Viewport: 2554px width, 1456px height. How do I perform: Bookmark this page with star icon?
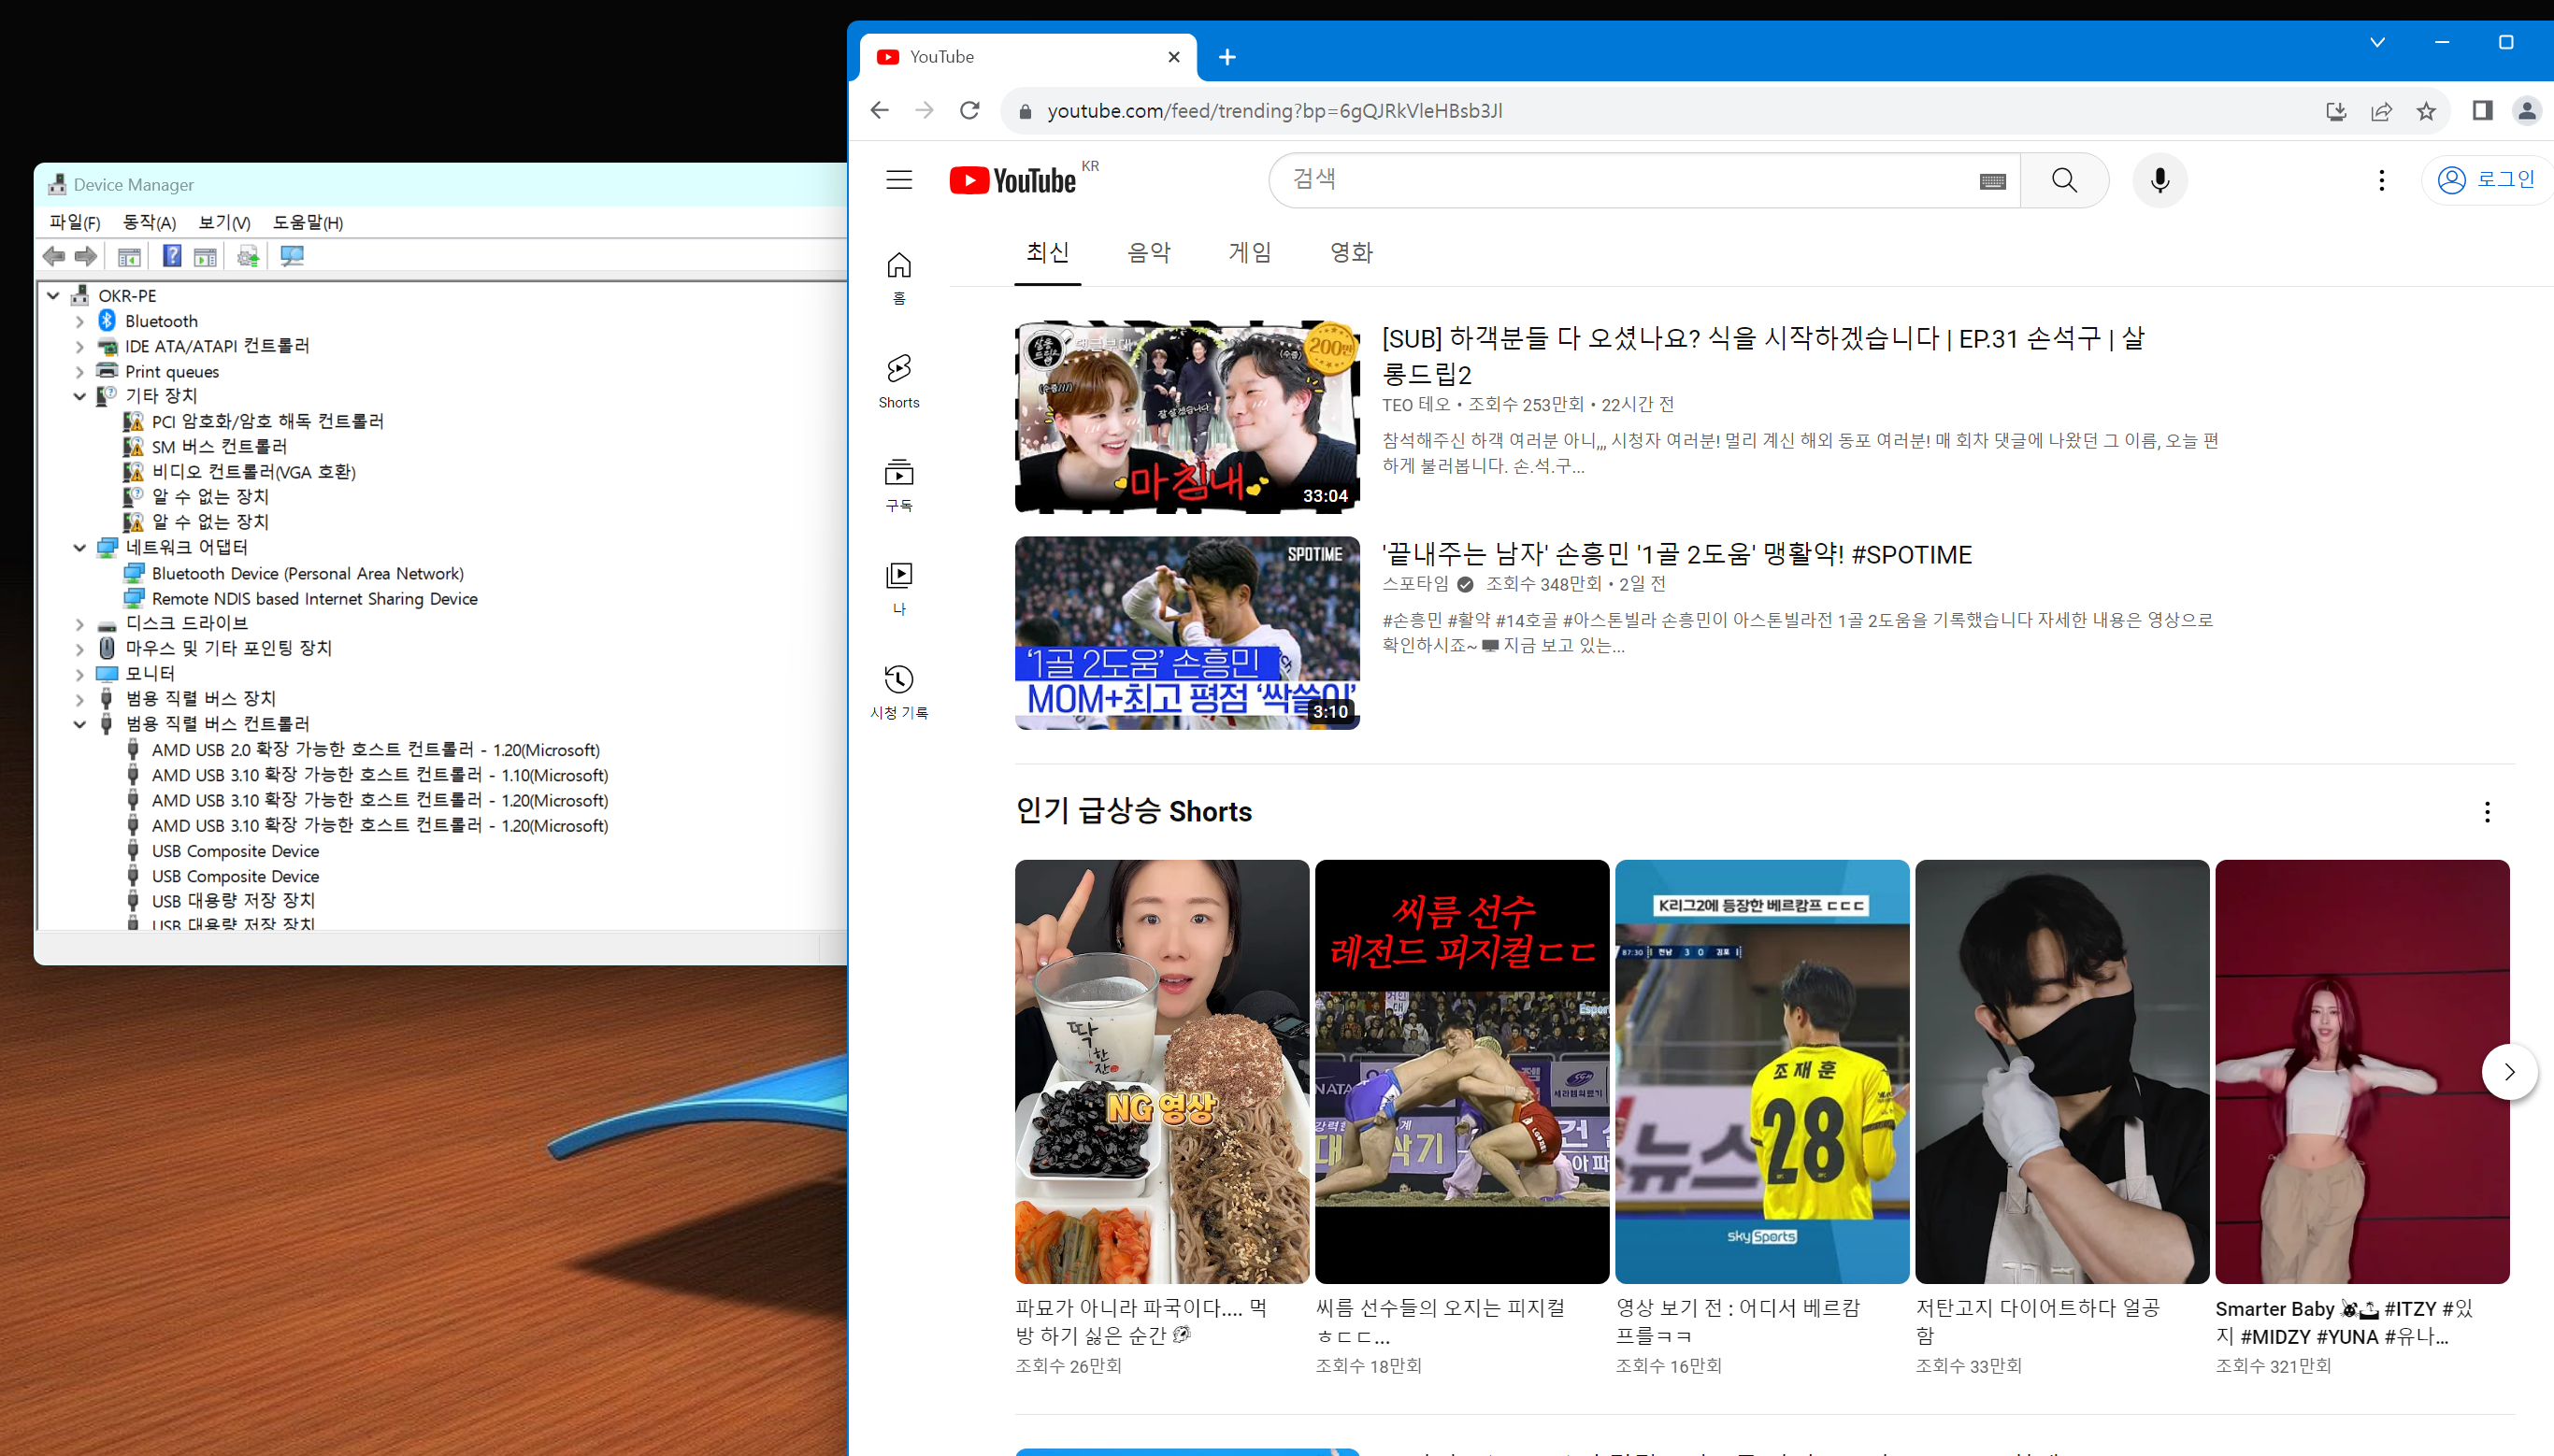(x=2426, y=111)
